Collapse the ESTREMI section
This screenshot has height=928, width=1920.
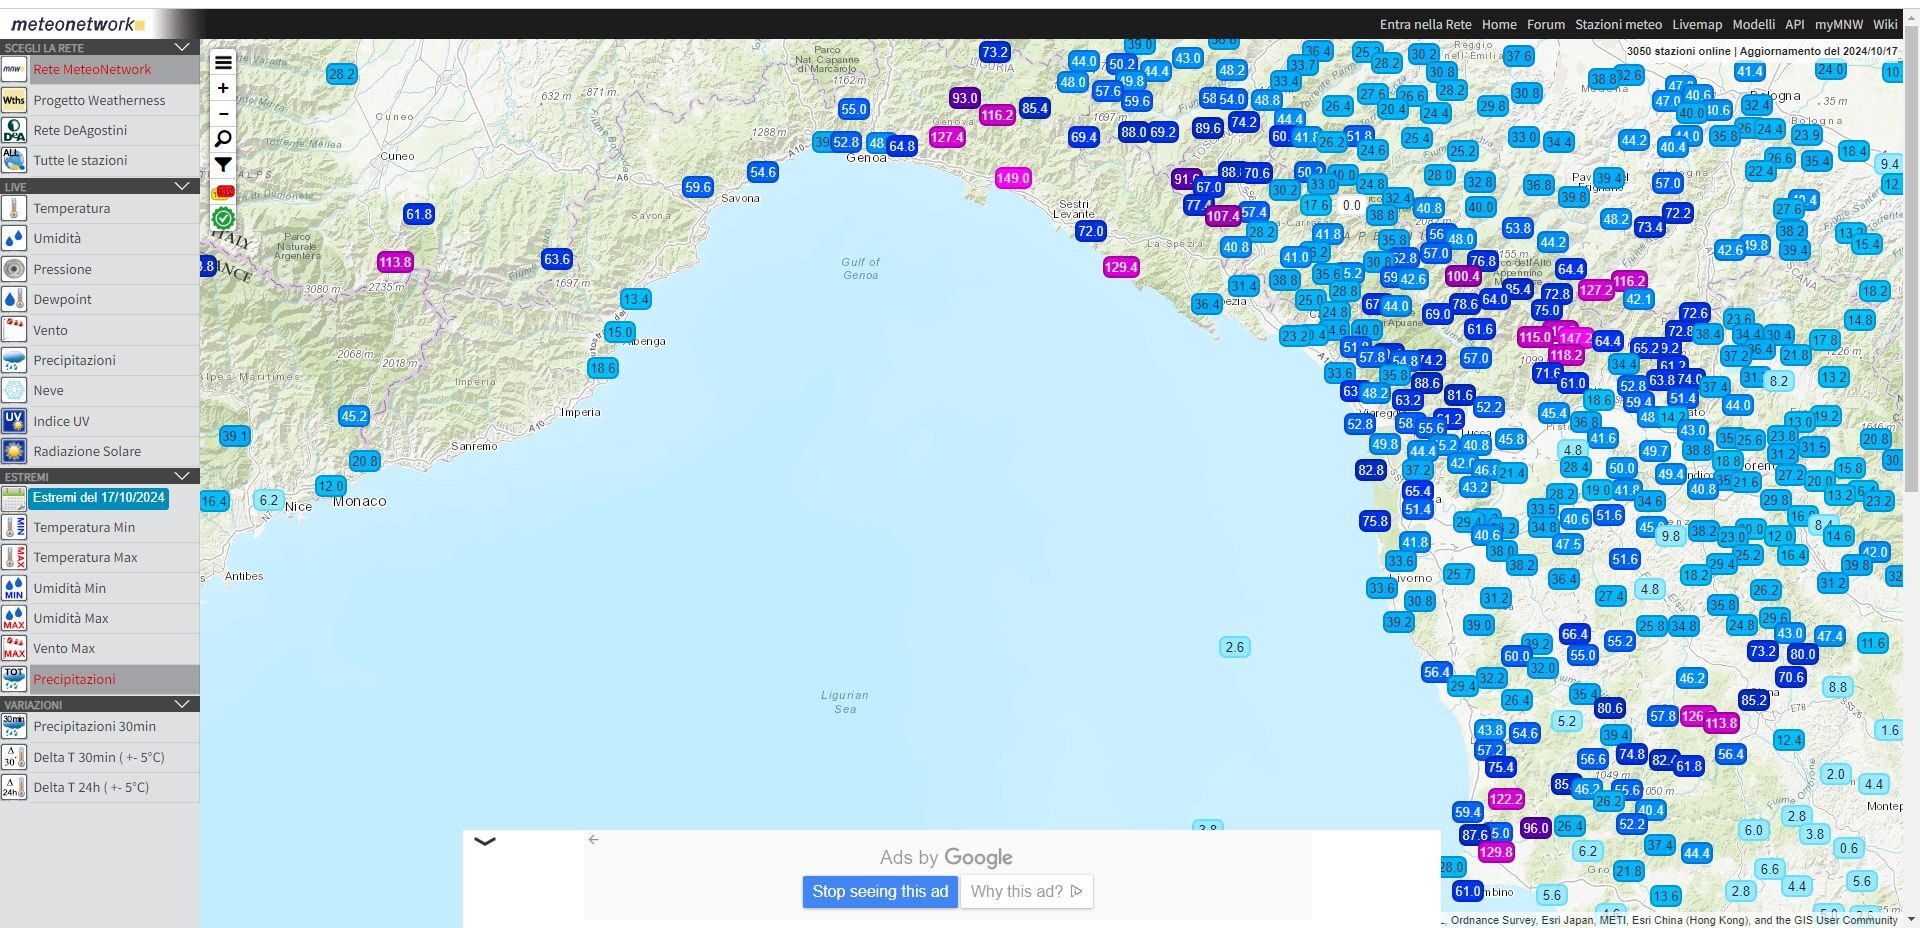[x=182, y=476]
